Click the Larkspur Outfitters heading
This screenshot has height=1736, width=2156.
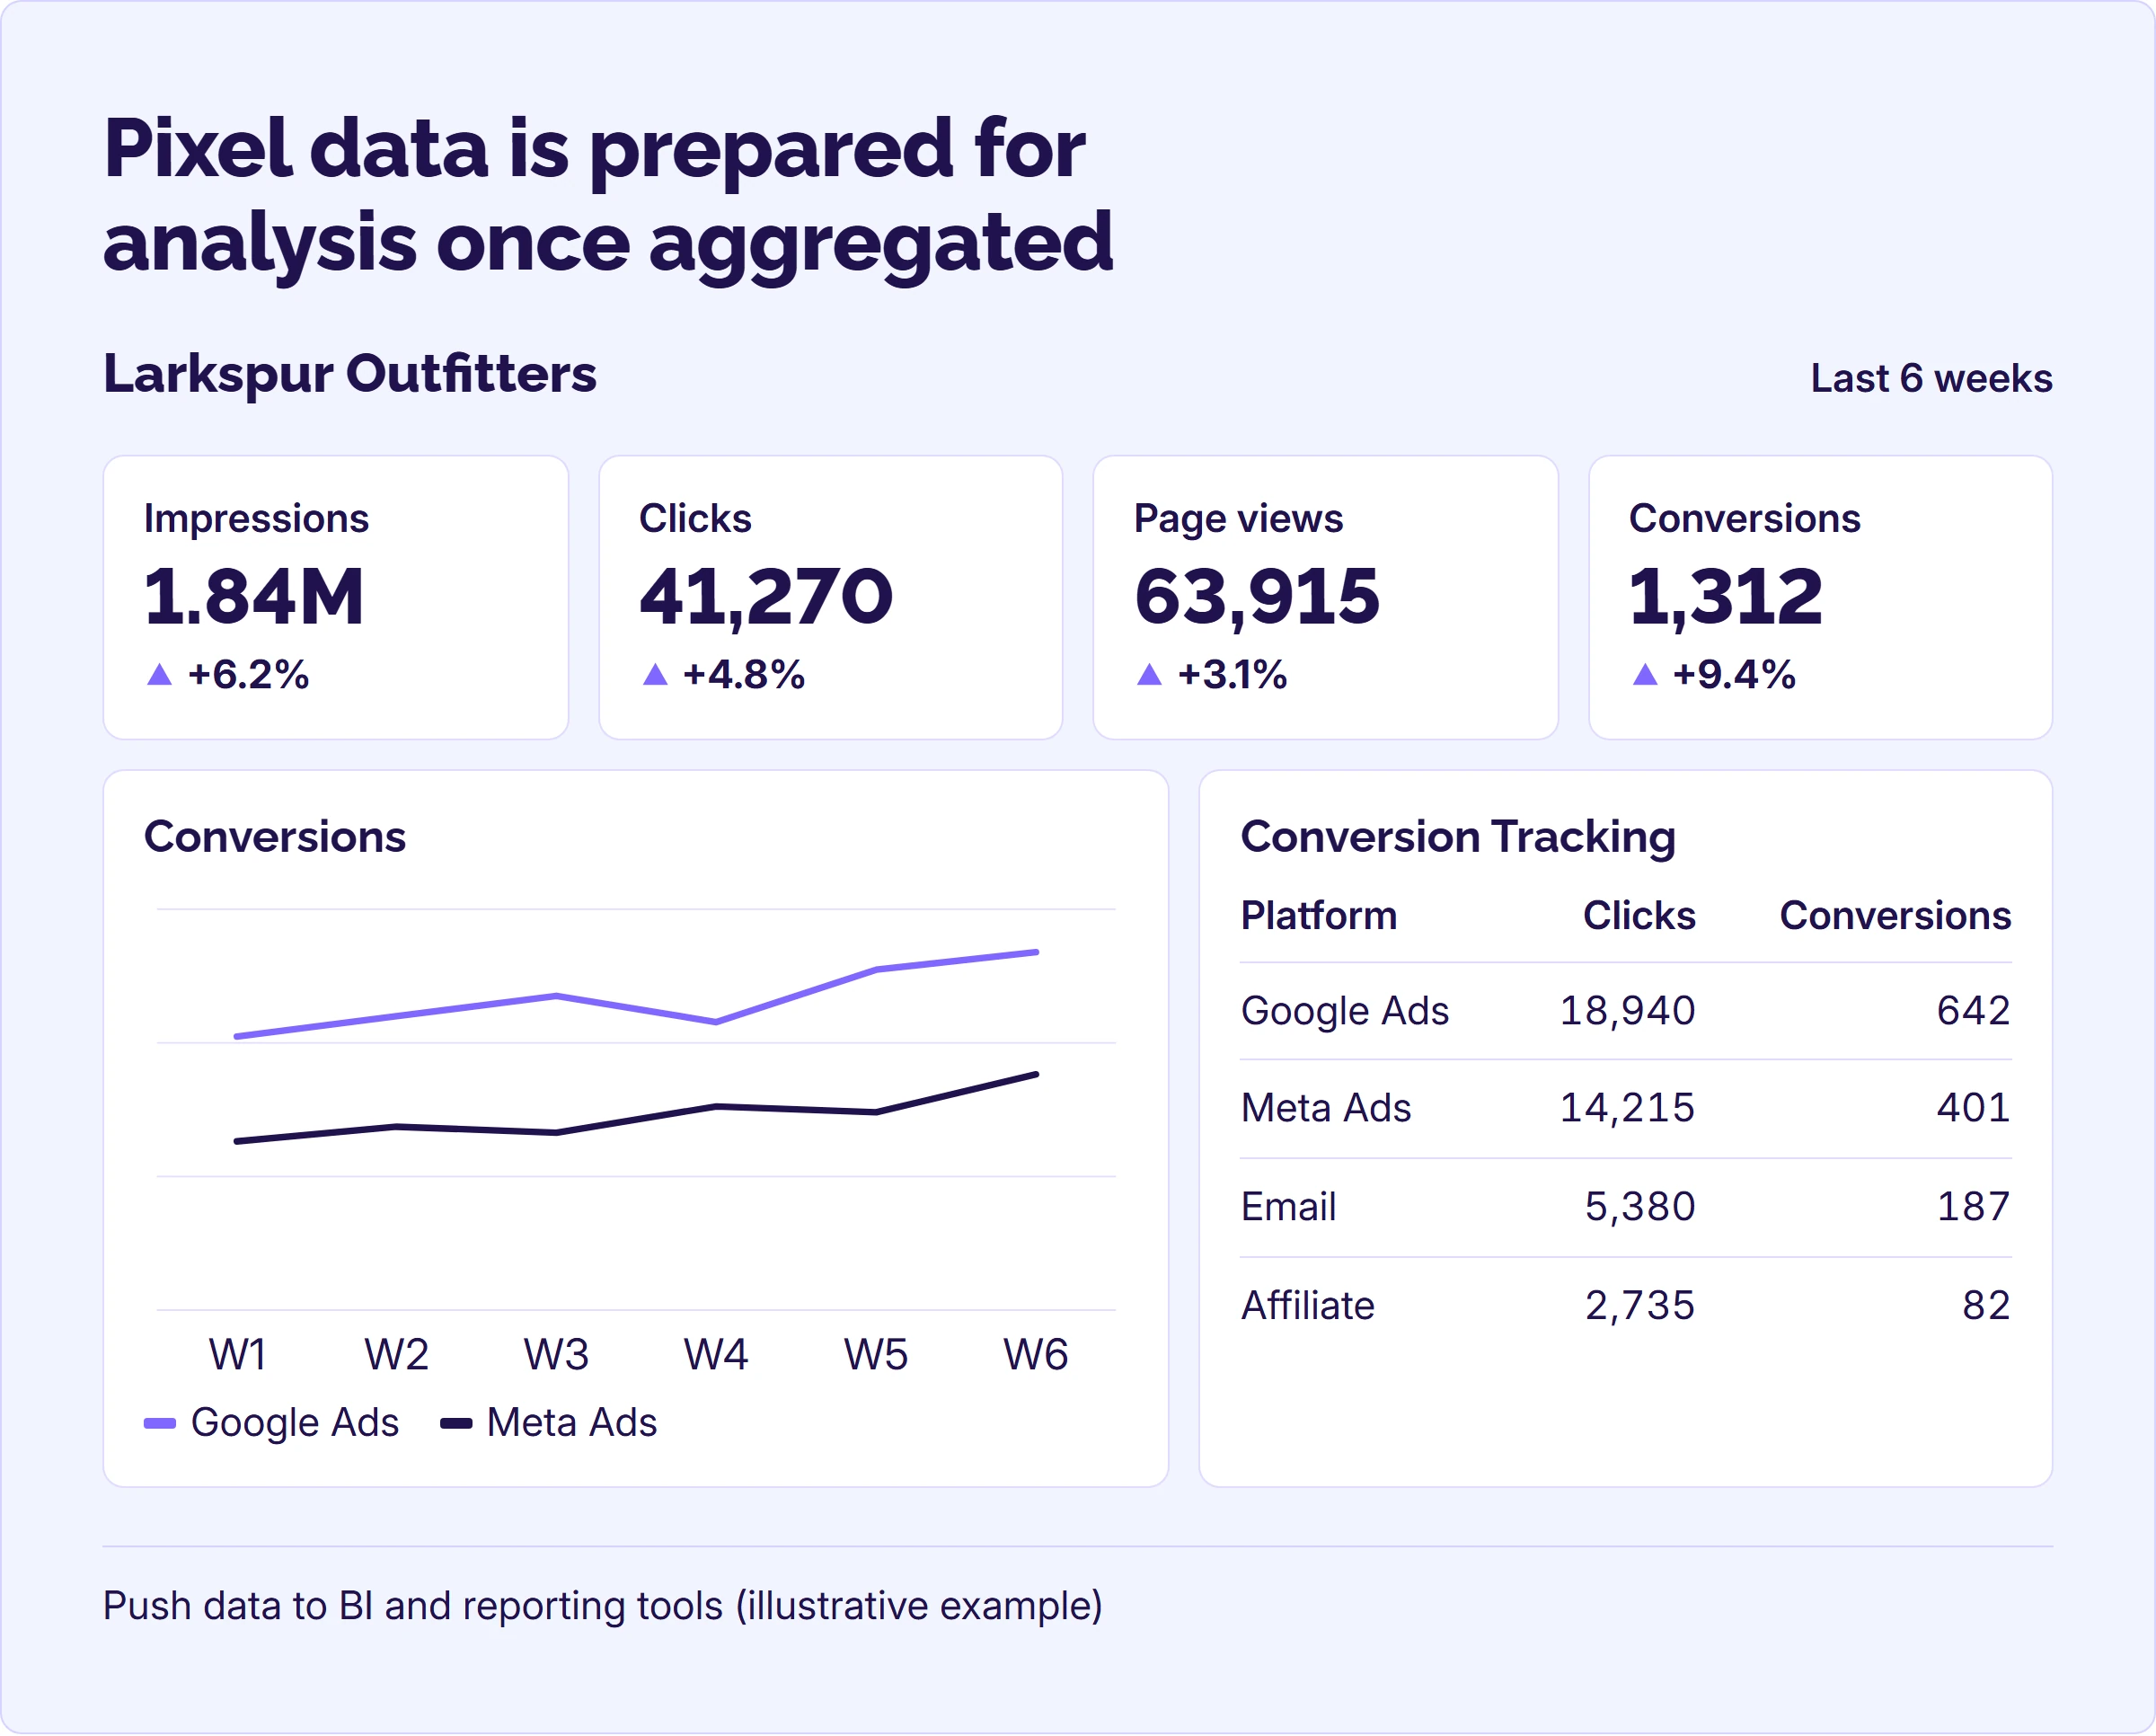point(350,375)
